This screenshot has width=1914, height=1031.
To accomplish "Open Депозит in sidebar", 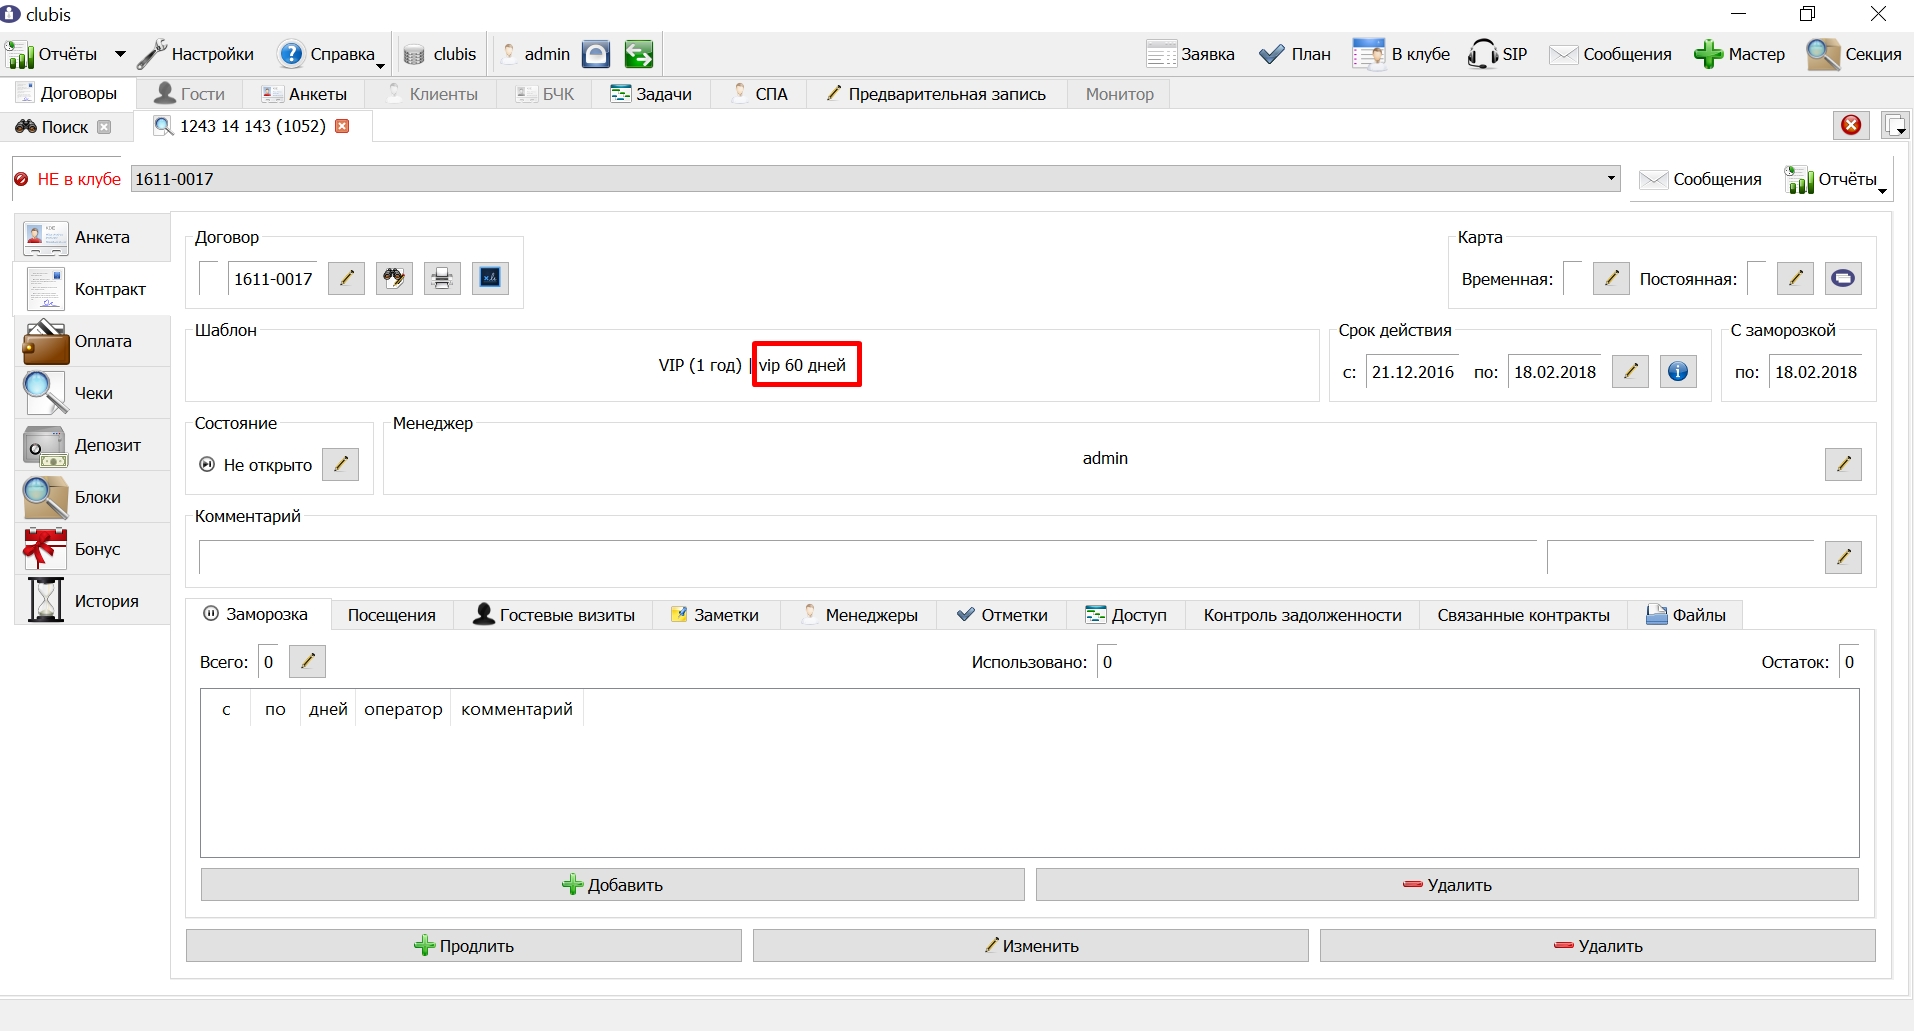I will pos(92,445).
